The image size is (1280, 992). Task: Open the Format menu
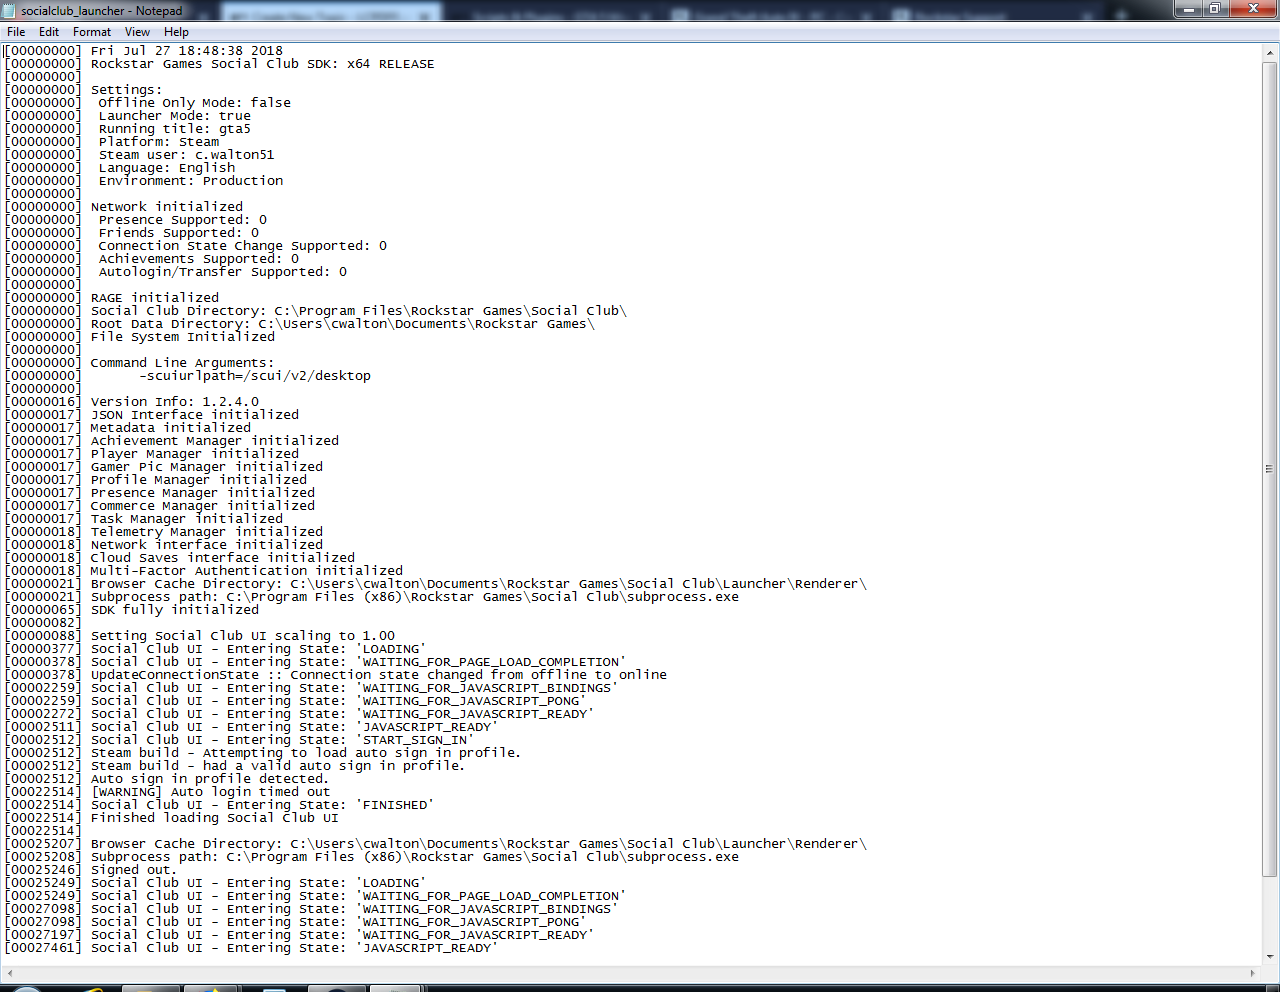(x=92, y=32)
